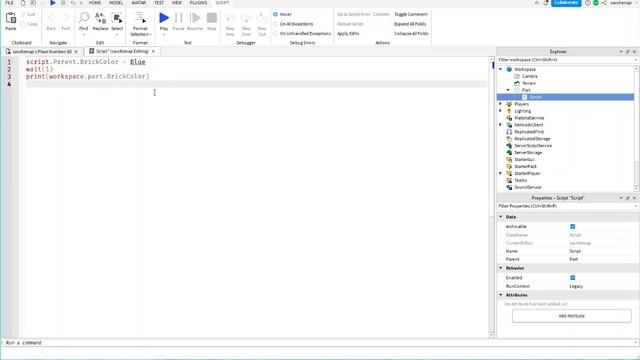The width and height of the screenshot is (640, 360).
Task: Expand the NetworkClient tree node
Action: [x=501, y=125]
